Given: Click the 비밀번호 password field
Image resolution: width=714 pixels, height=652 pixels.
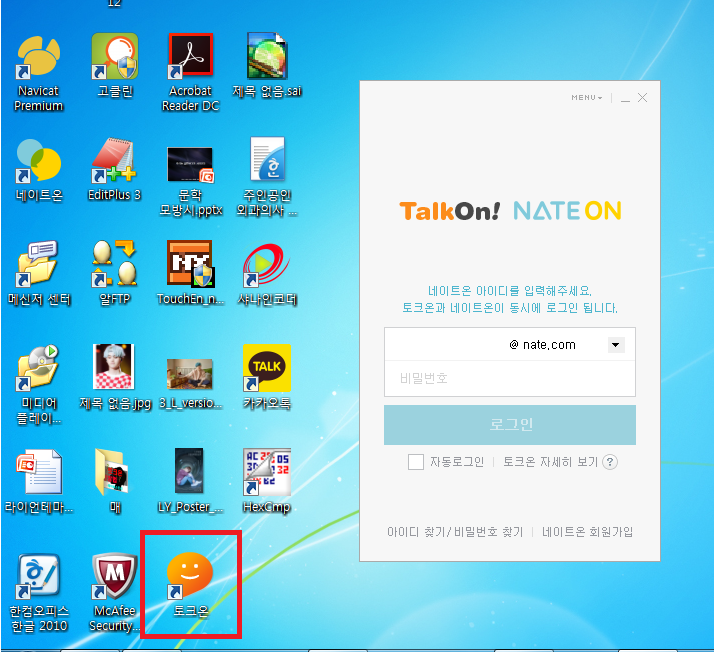Looking at the screenshot, I should [x=510, y=378].
